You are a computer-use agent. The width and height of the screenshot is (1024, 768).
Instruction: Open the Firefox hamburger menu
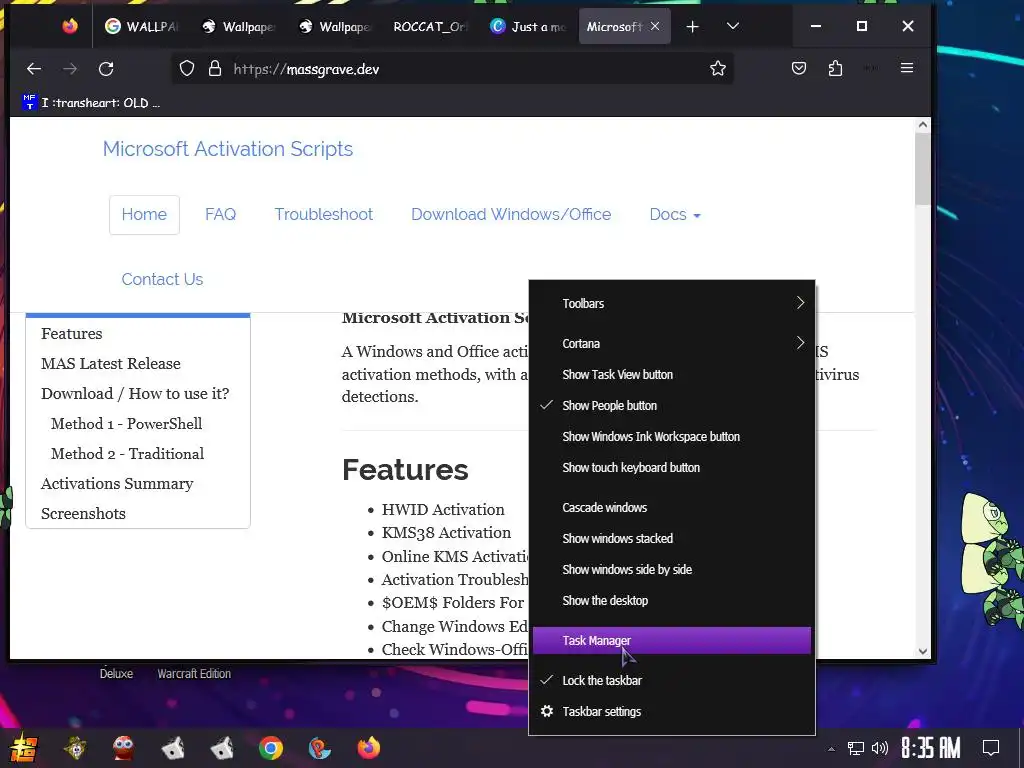906,68
